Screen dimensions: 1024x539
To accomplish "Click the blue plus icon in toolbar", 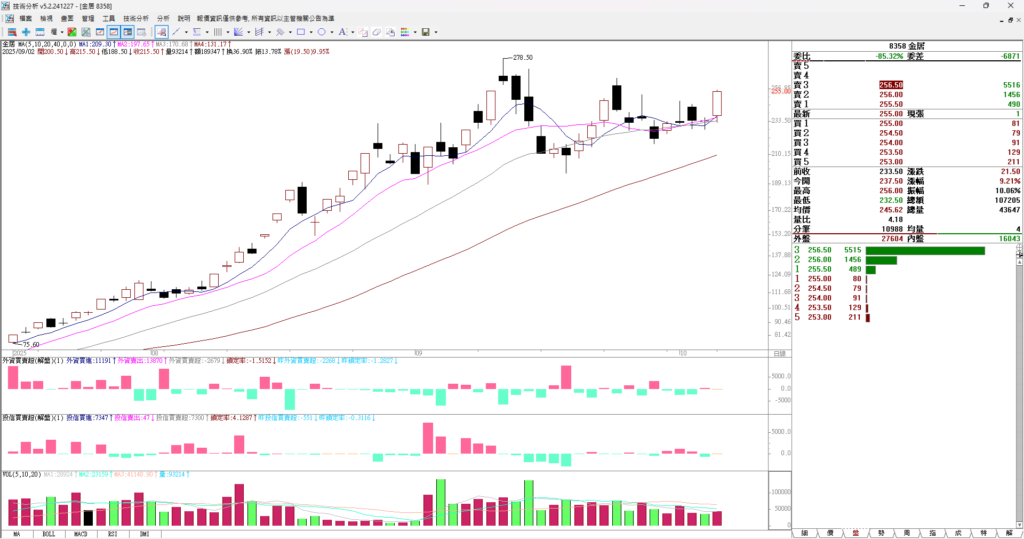I will pos(26,32).
